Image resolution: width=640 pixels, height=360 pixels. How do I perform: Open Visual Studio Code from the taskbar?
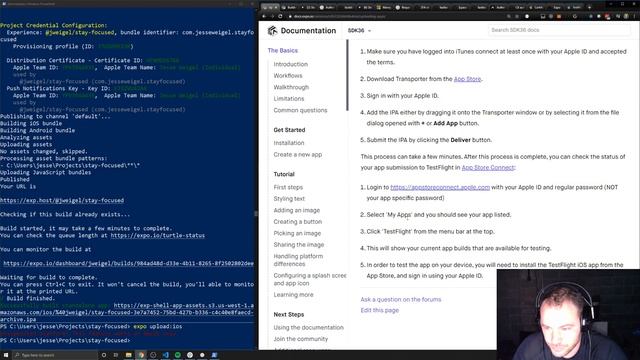(x=165, y=355)
